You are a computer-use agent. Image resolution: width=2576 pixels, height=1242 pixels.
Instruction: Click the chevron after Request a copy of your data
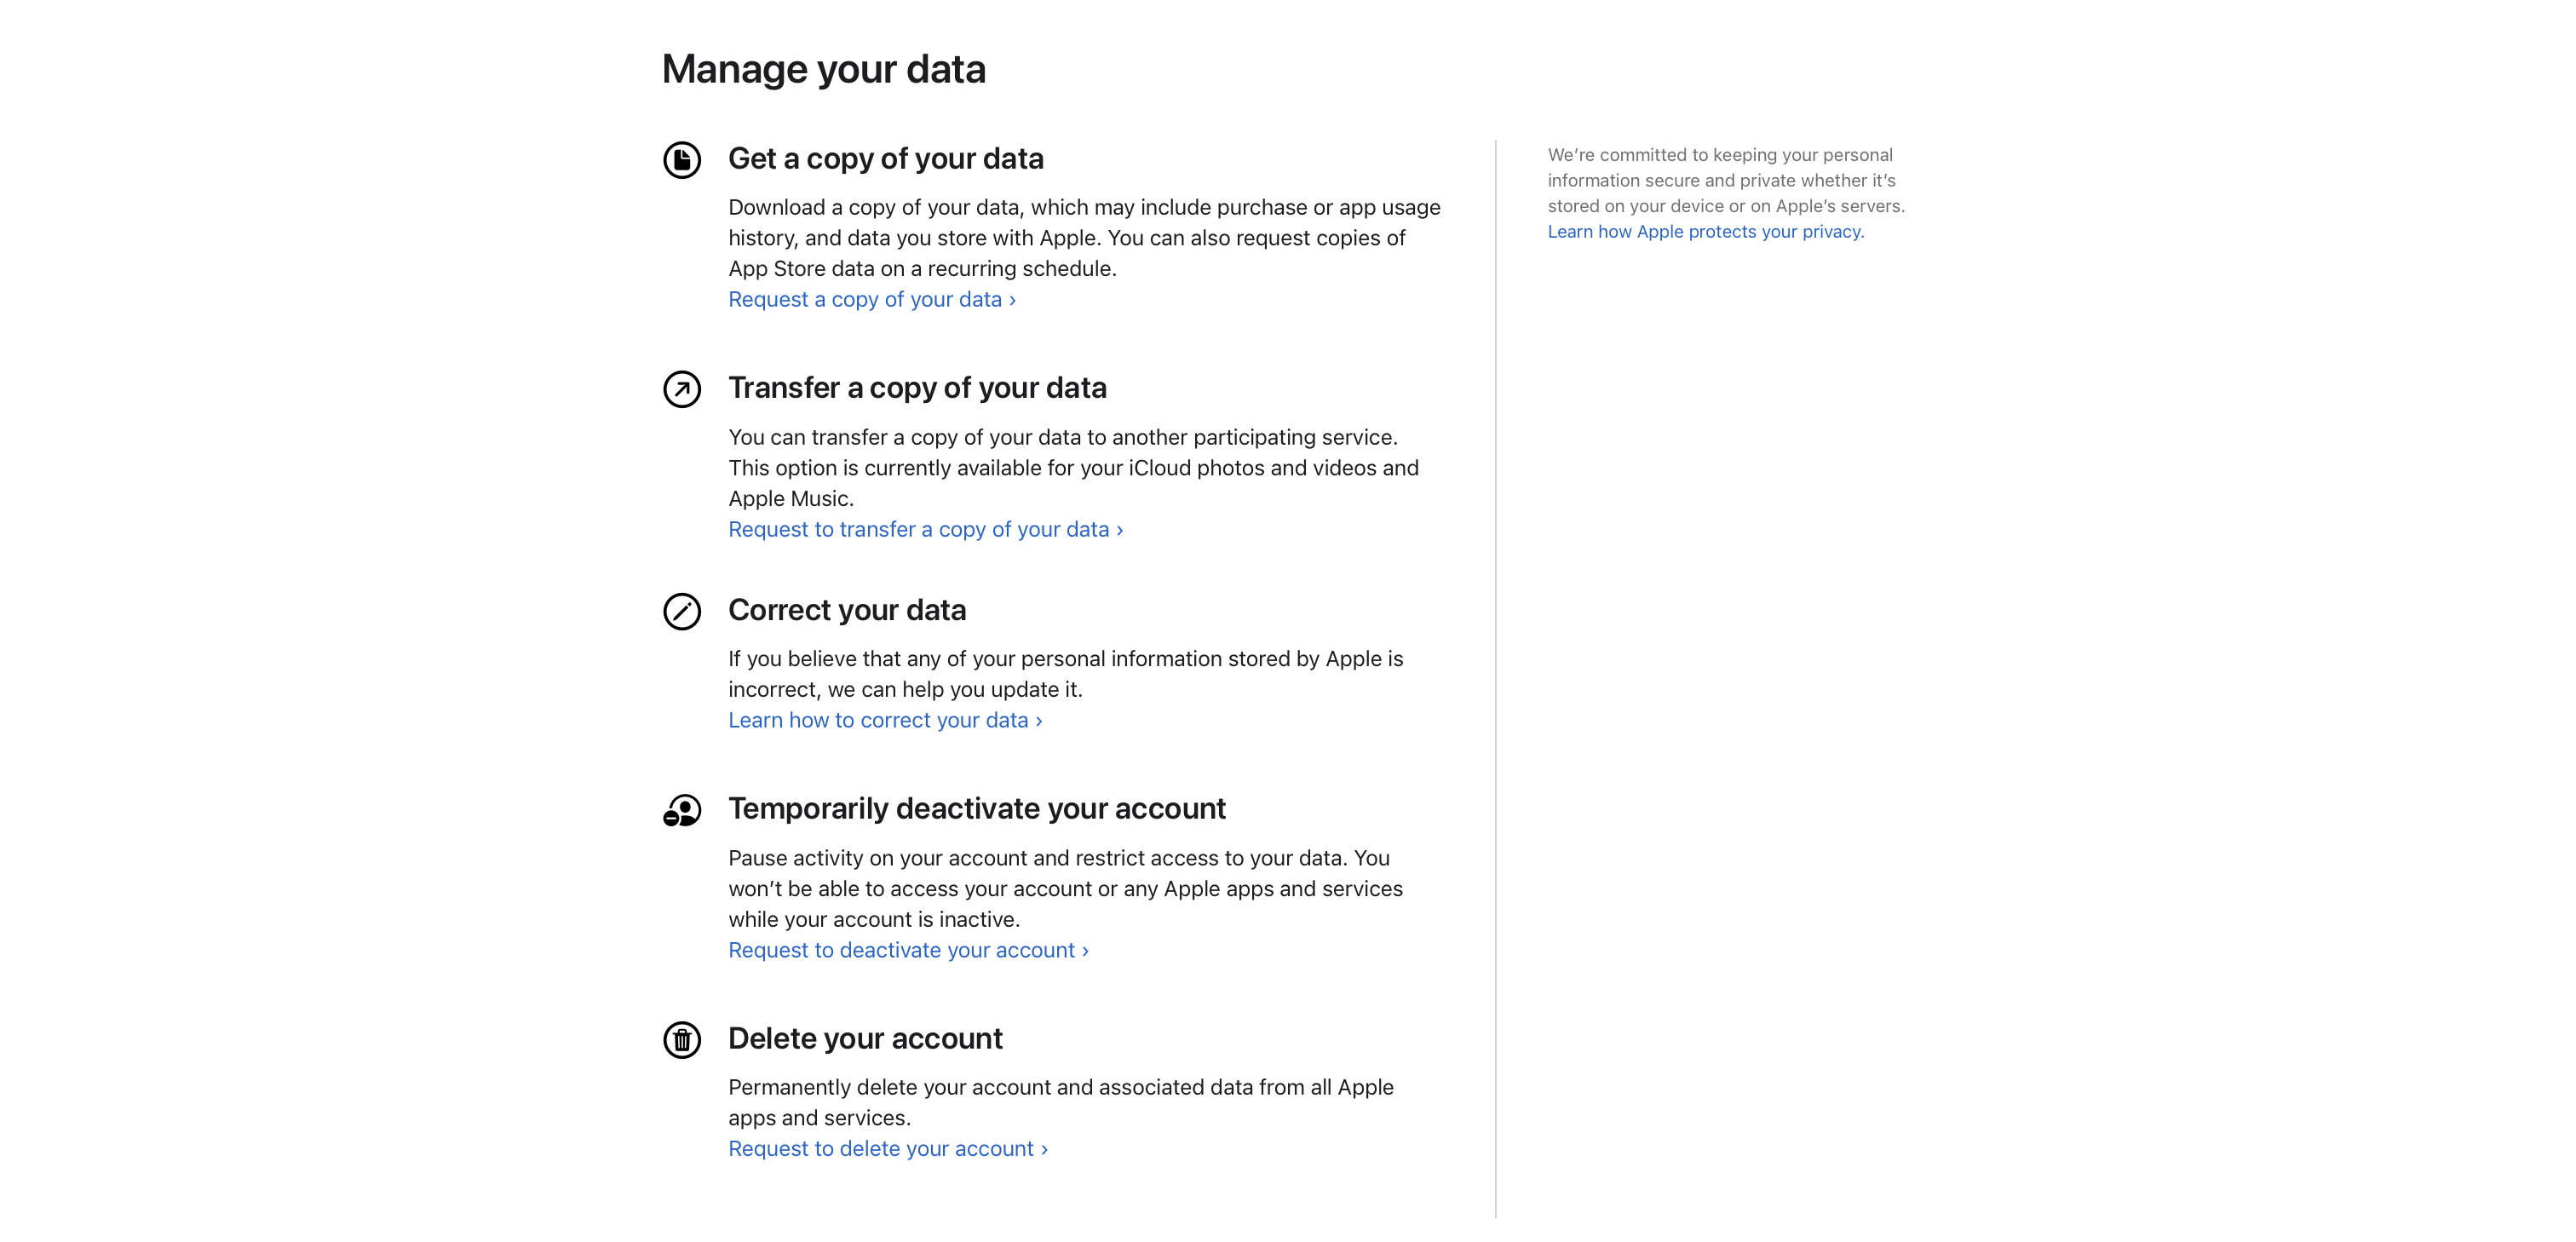[x=1011, y=298]
